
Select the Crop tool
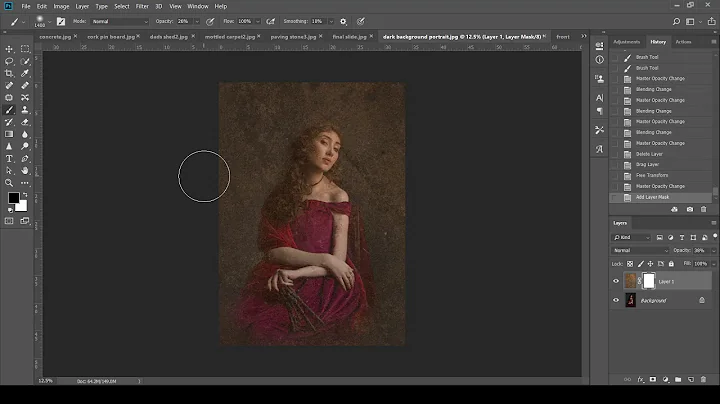9,73
